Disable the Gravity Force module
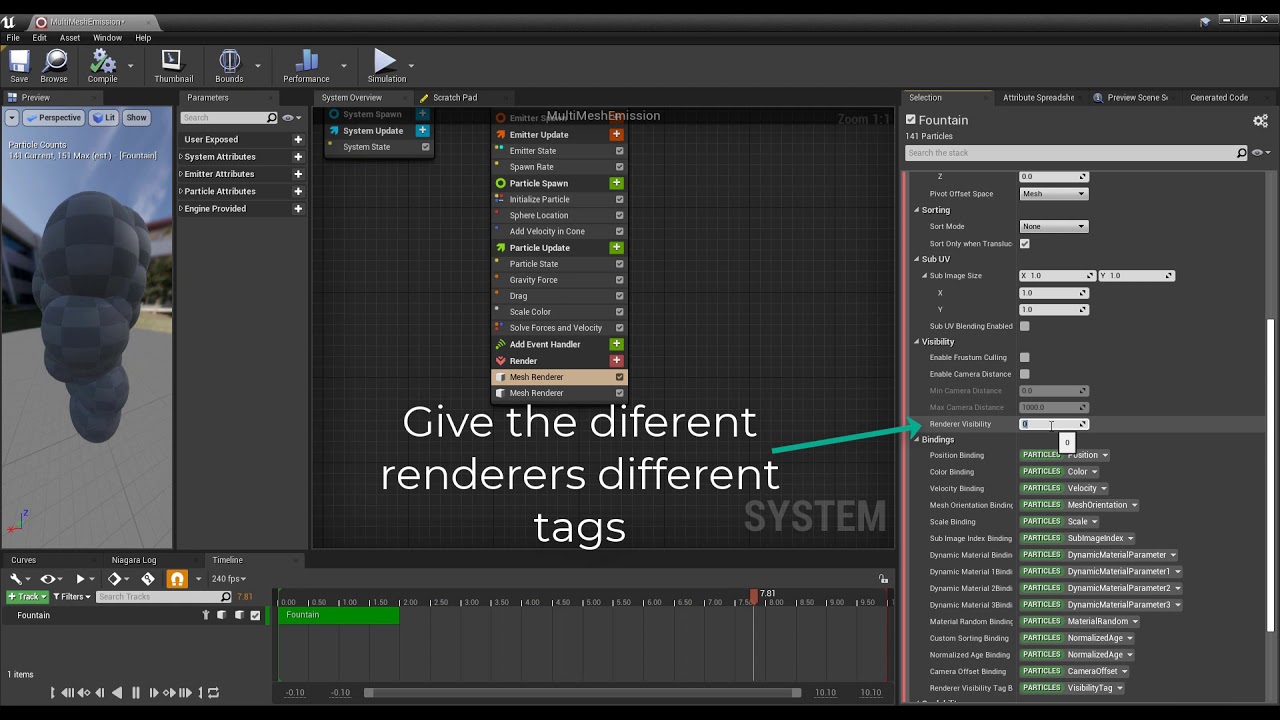This screenshot has height=720, width=1280. click(620, 280)
